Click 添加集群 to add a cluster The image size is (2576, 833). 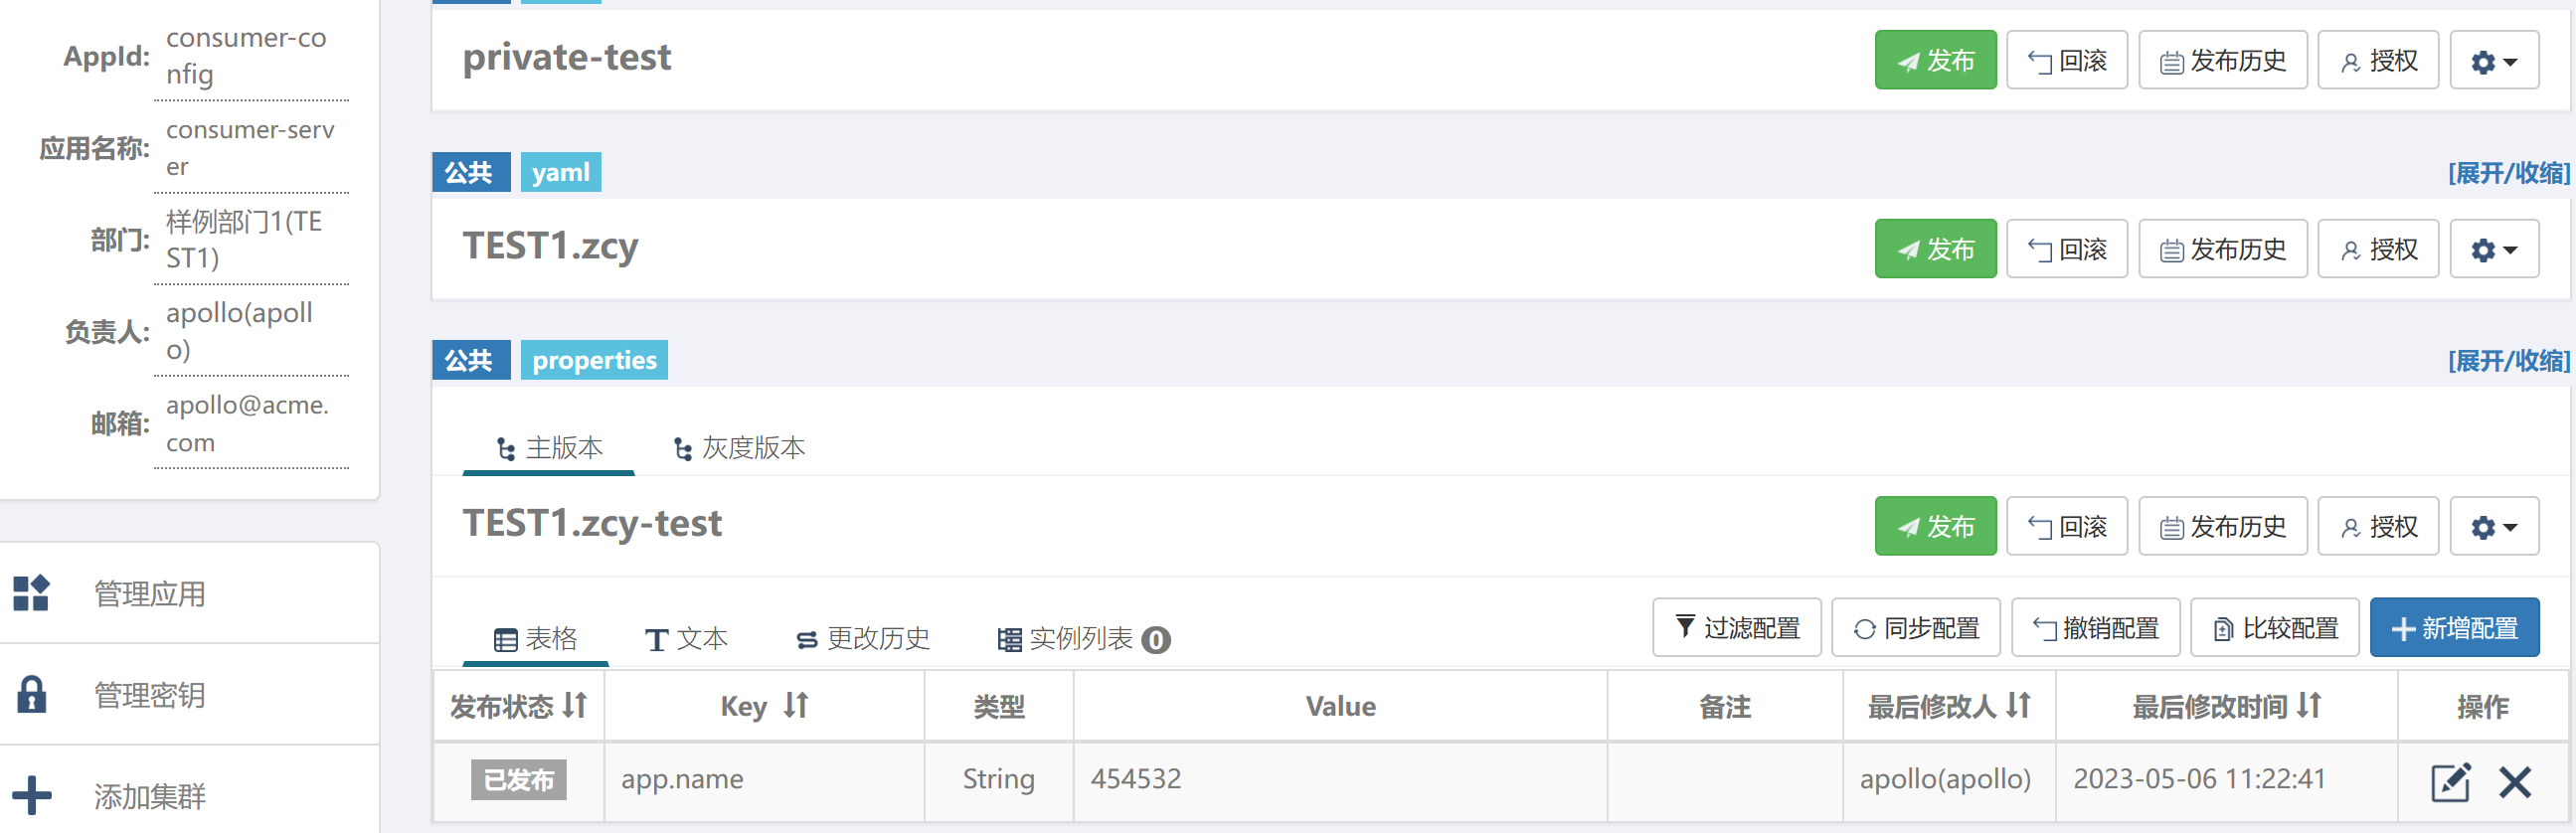pyautogui.click(x=148, y=797)
